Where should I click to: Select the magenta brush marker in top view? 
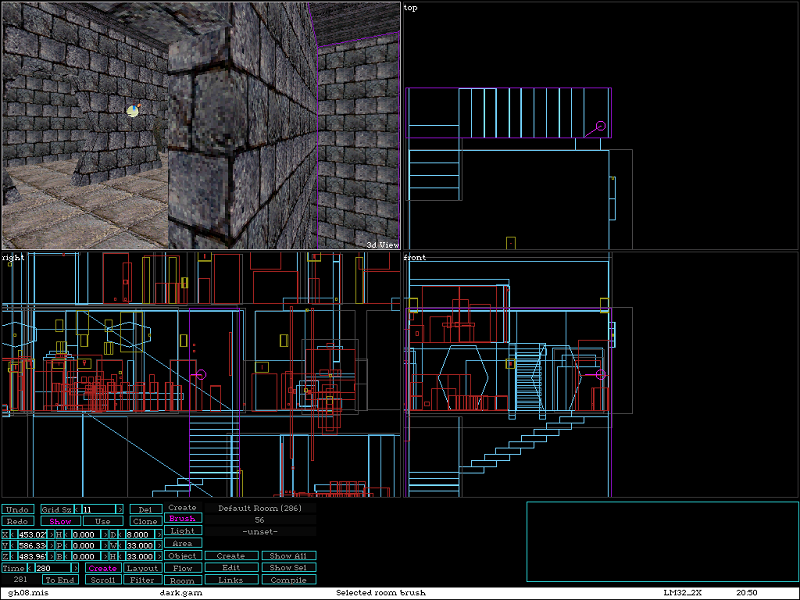[601, 127]
